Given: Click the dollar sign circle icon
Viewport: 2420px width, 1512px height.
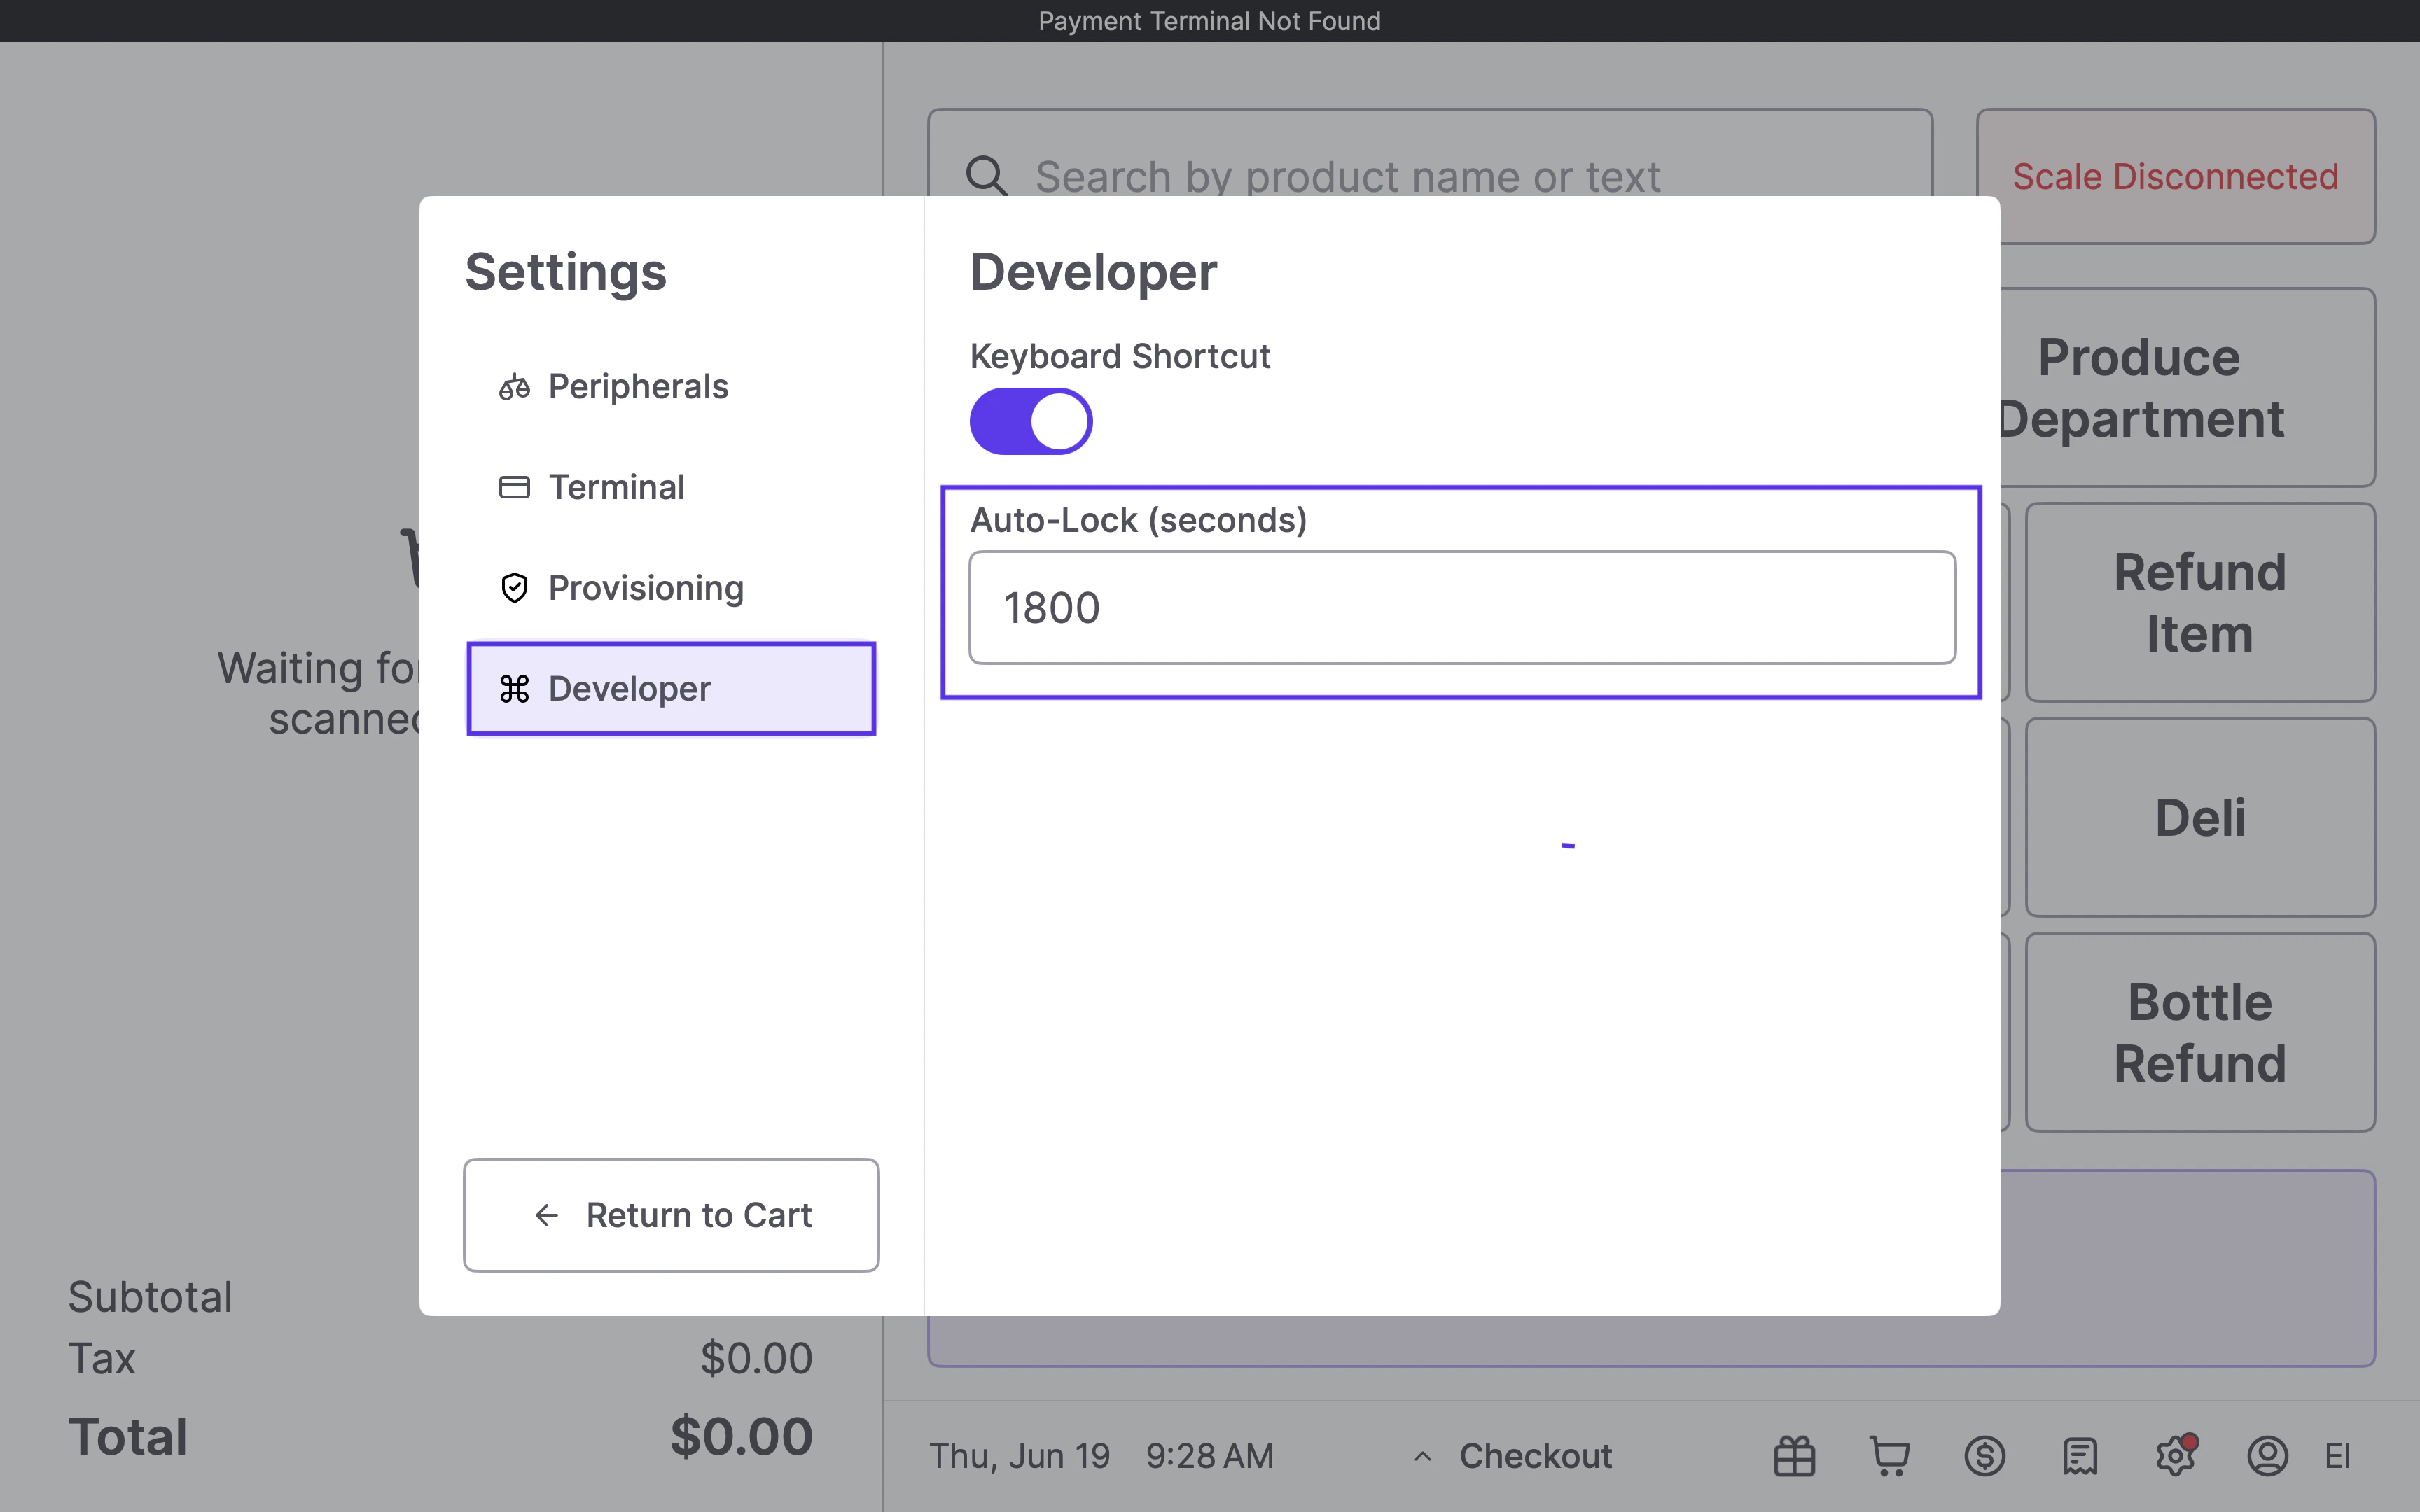Looking at the screenshot, I should [1984, 1456].
